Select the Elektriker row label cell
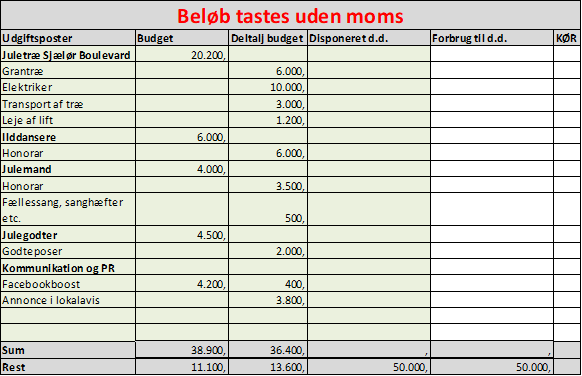The width and height of the screenshot is (582, 376). 68,87
